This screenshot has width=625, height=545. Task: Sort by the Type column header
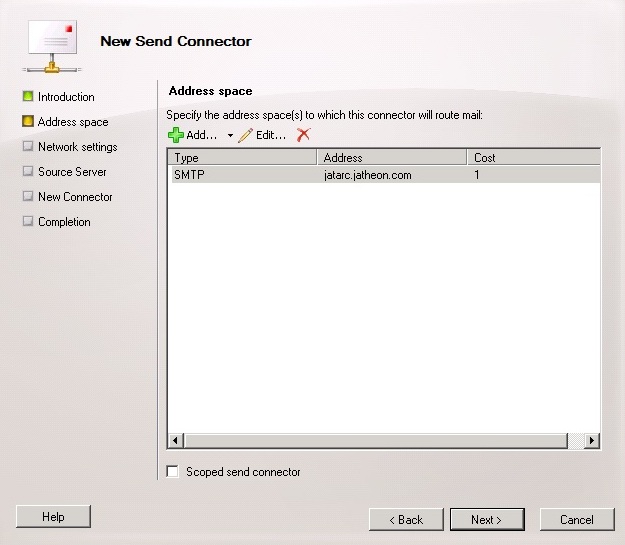point(242,157)
